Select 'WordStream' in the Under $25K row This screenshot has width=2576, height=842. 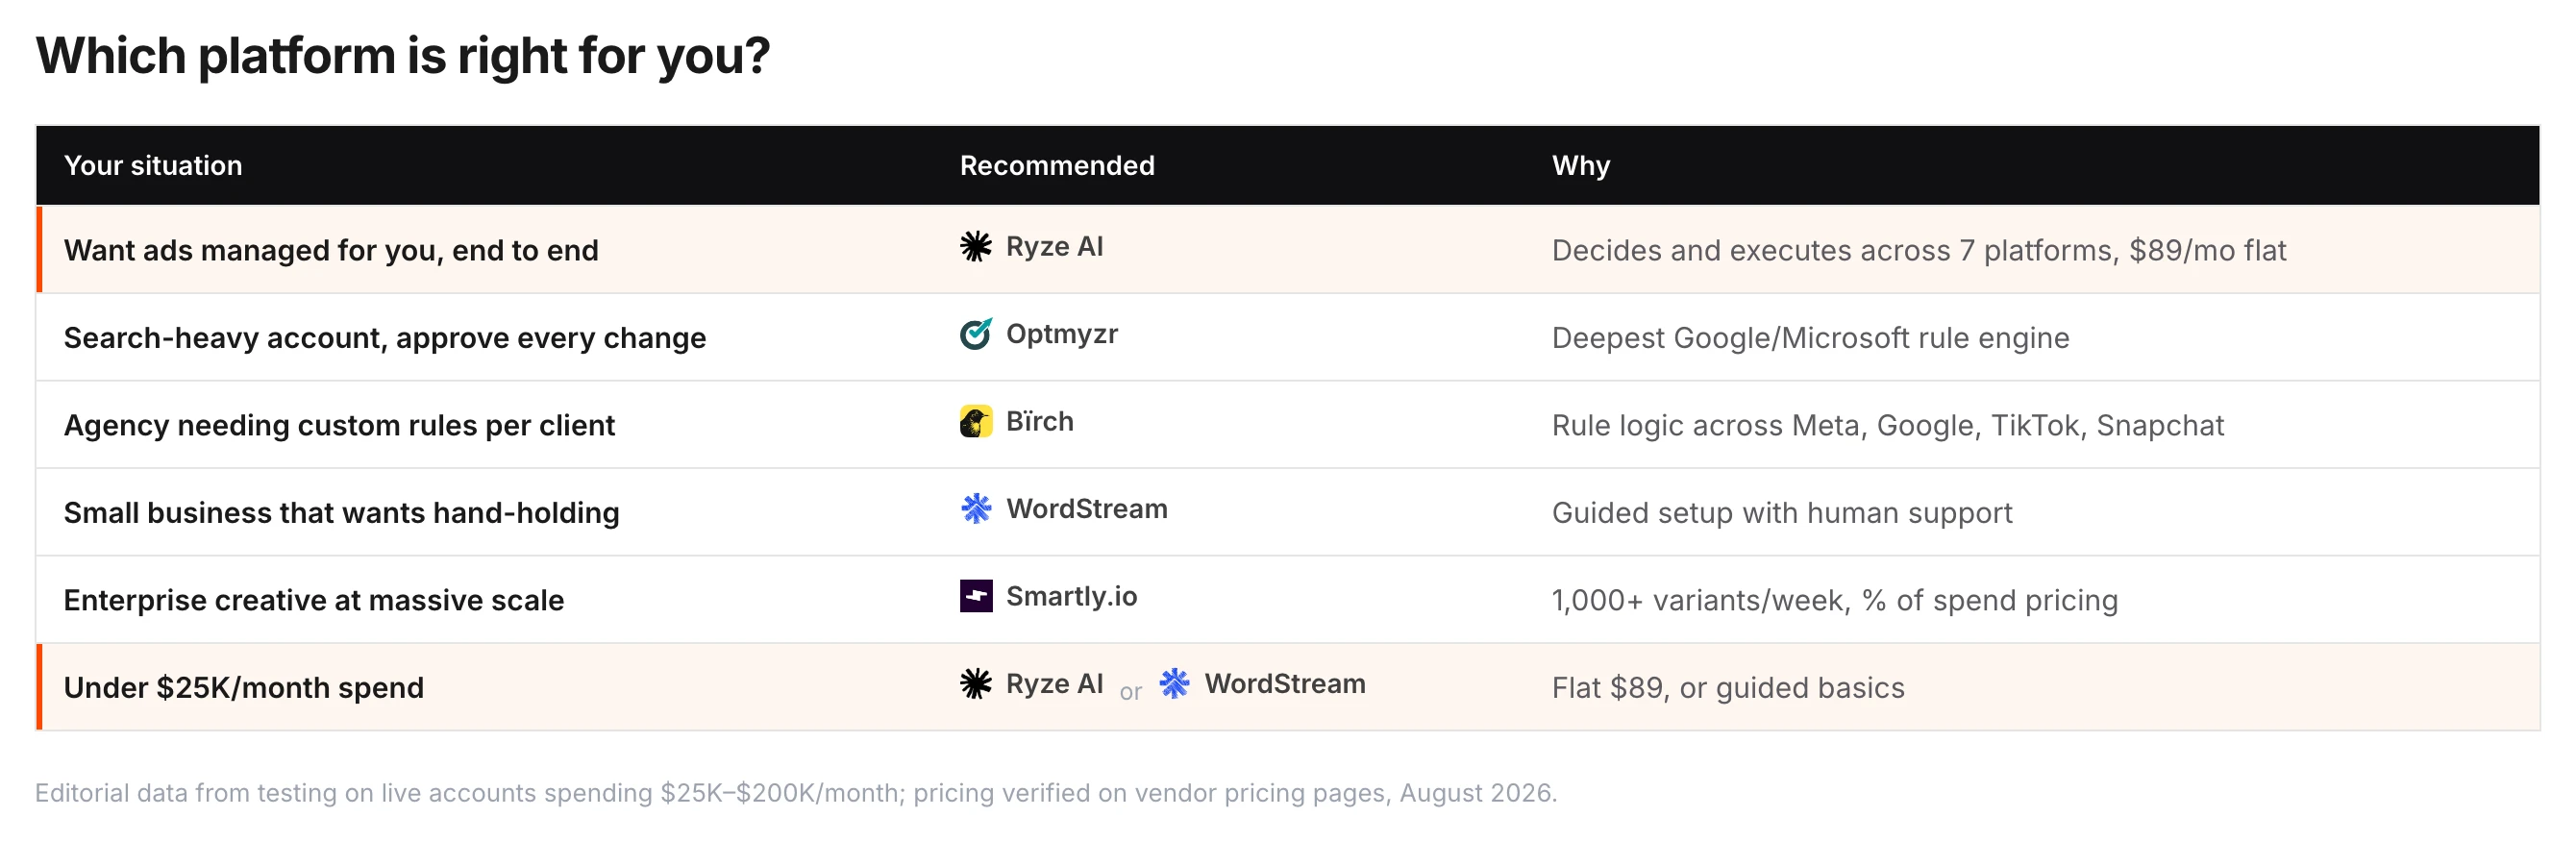[x=1284, y=683]
